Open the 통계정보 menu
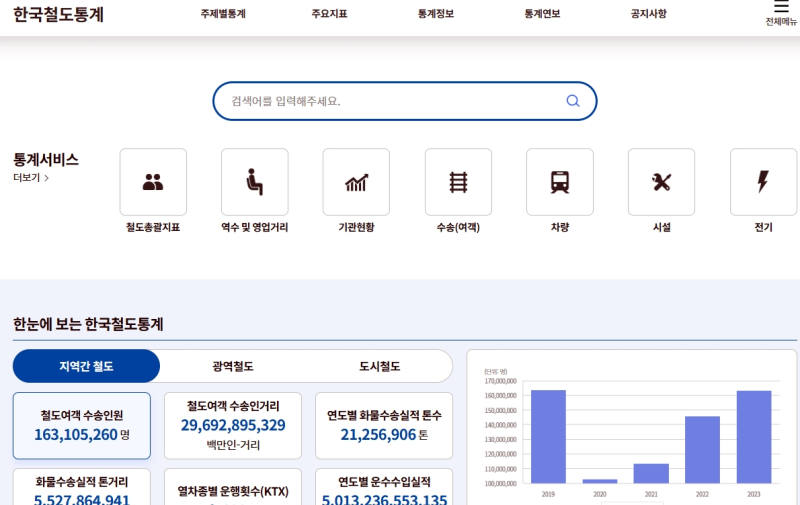Screen dimensions: 800x505 (436, 14)
